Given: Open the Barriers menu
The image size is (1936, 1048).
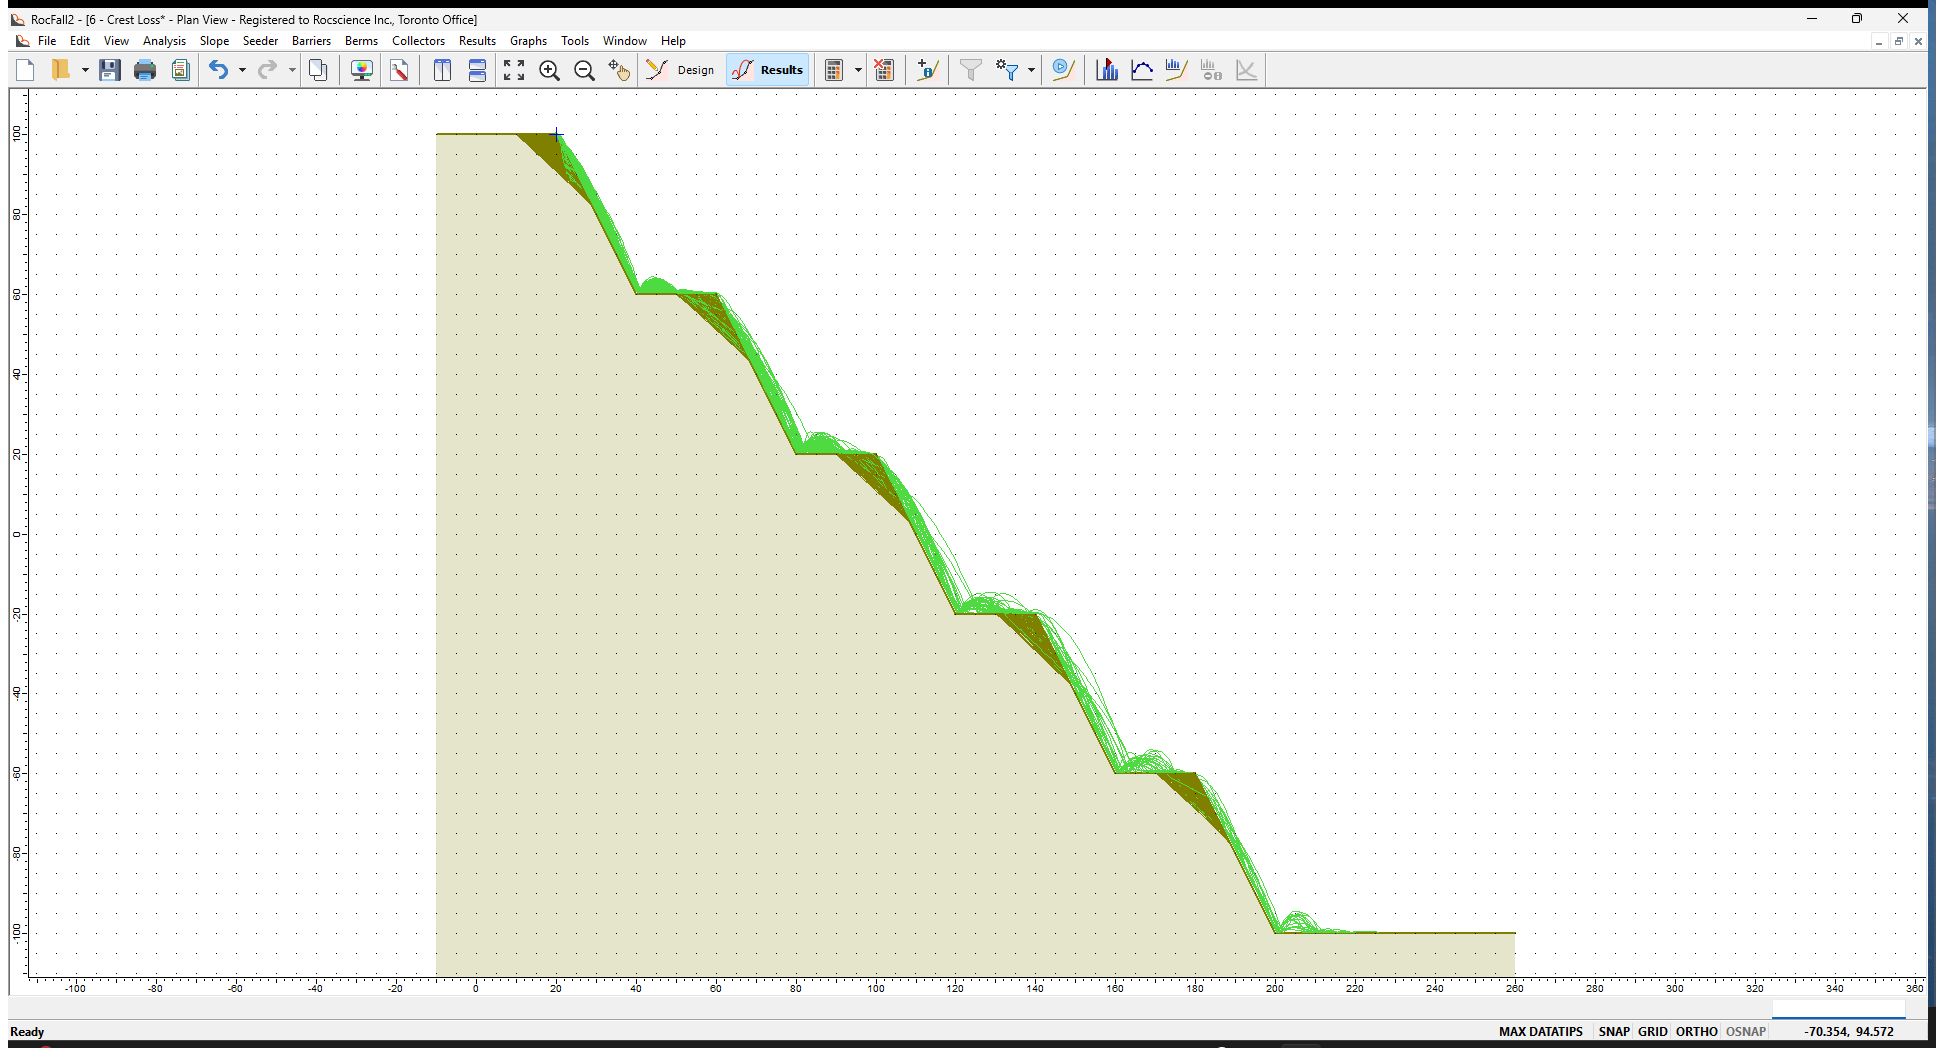Looking at the screenshot, I should click(311, 41).
